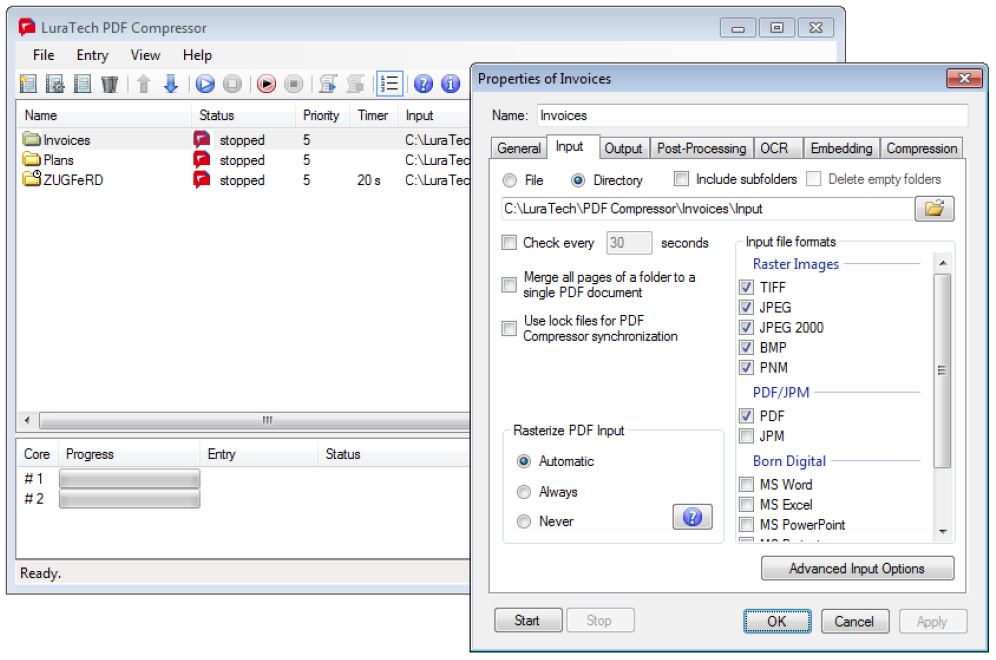Screen dimensions: 996x660
Task: Click the red status icon in Plans row
Action: coord(202,159)
